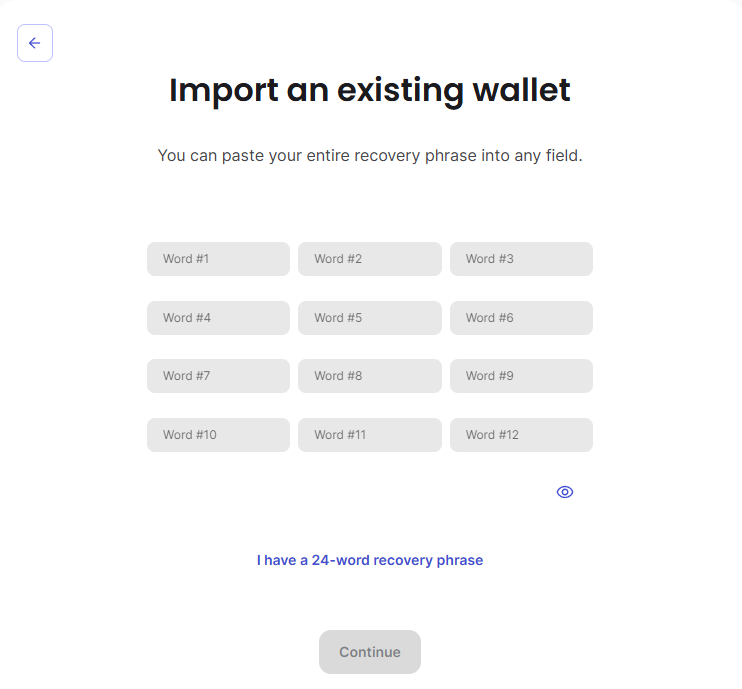This screenshot has width=742, height=689.
Task: Select the Word #8 input box
Action: pos(369,376)
